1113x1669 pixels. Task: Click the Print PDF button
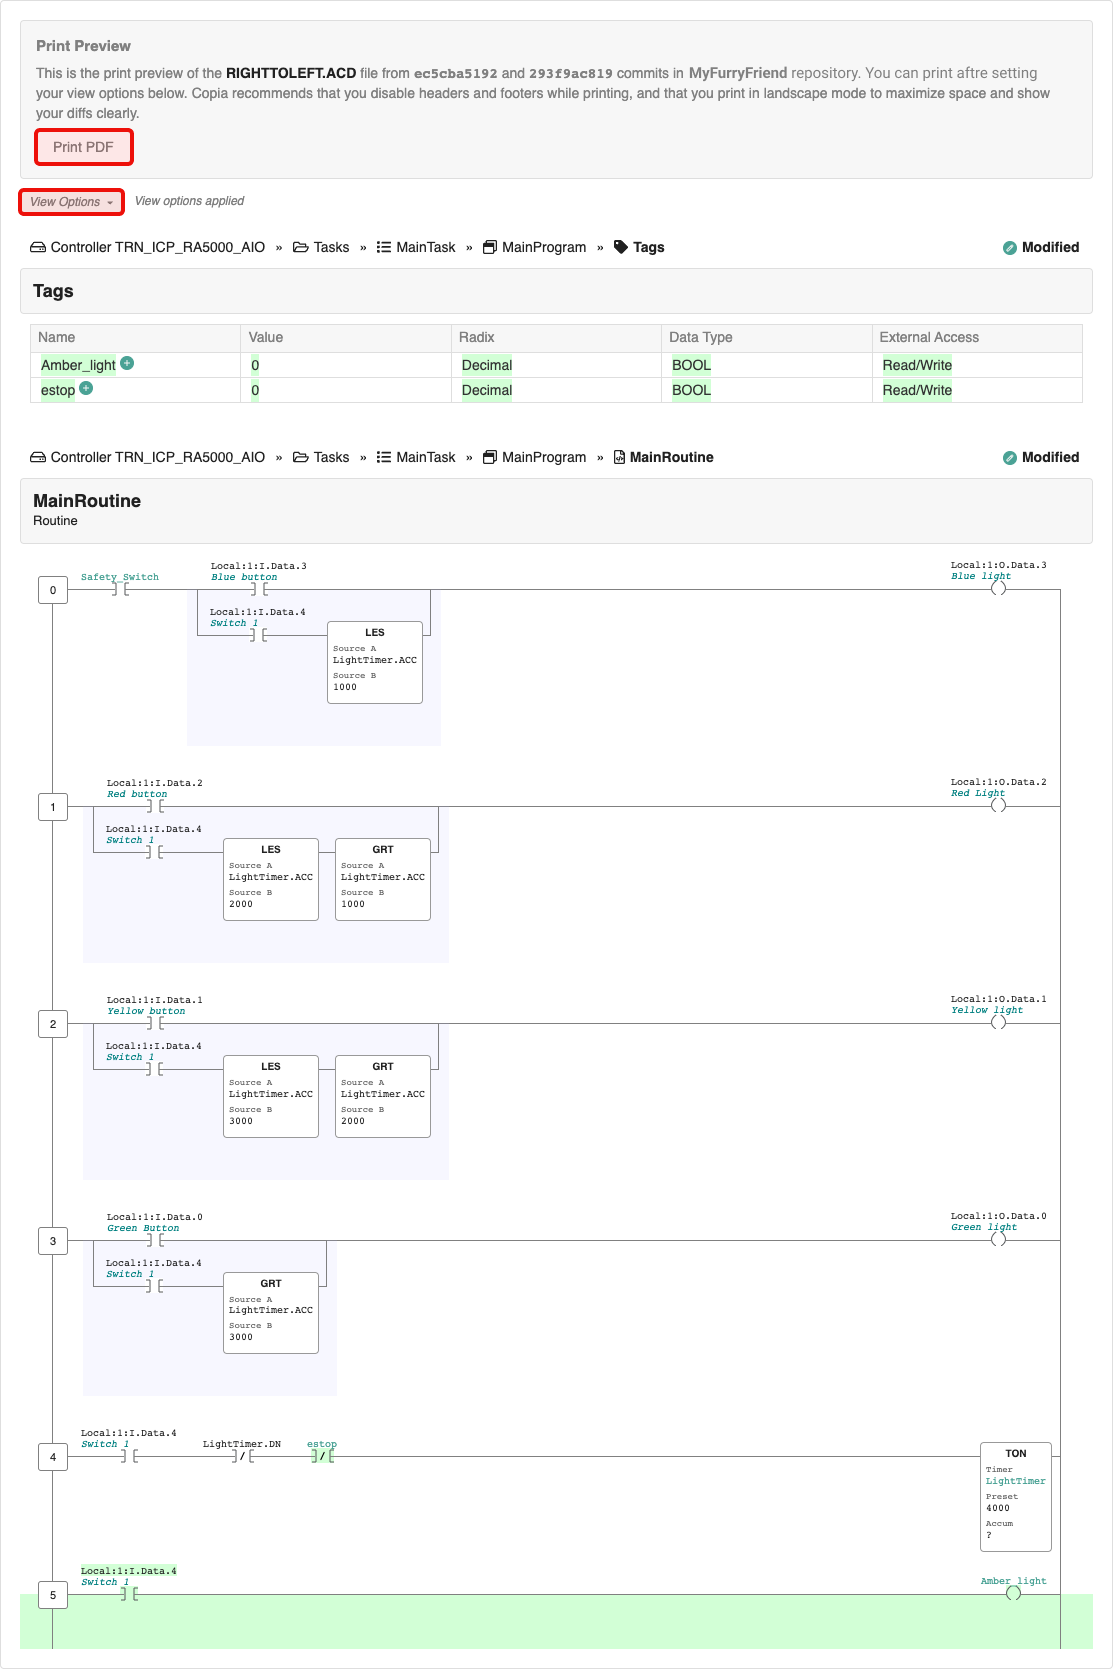click(83, 147)
